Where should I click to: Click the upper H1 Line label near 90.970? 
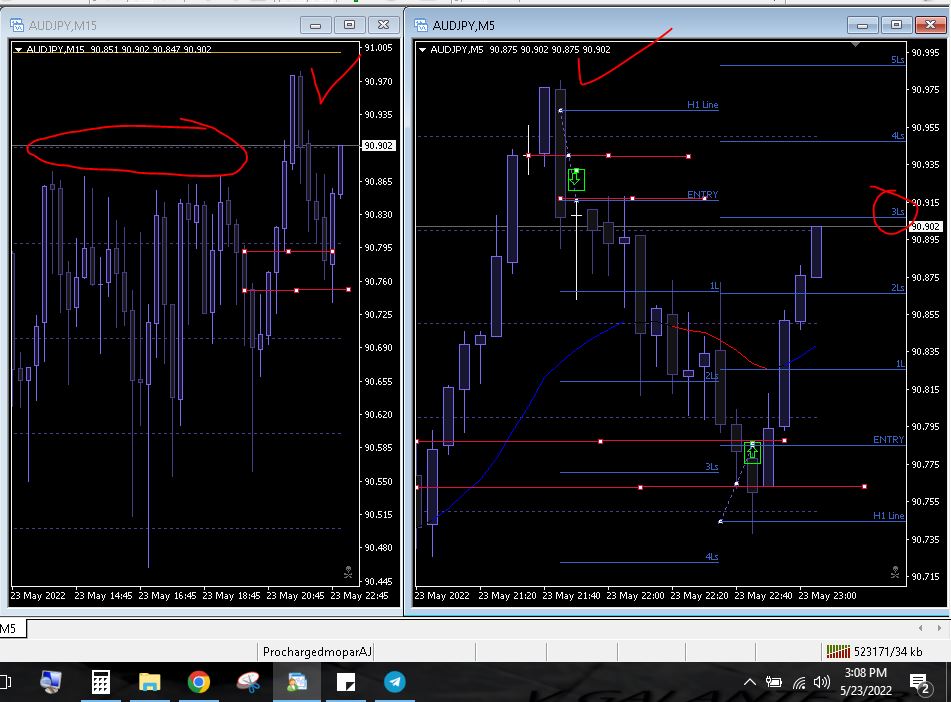pos(702,104)
